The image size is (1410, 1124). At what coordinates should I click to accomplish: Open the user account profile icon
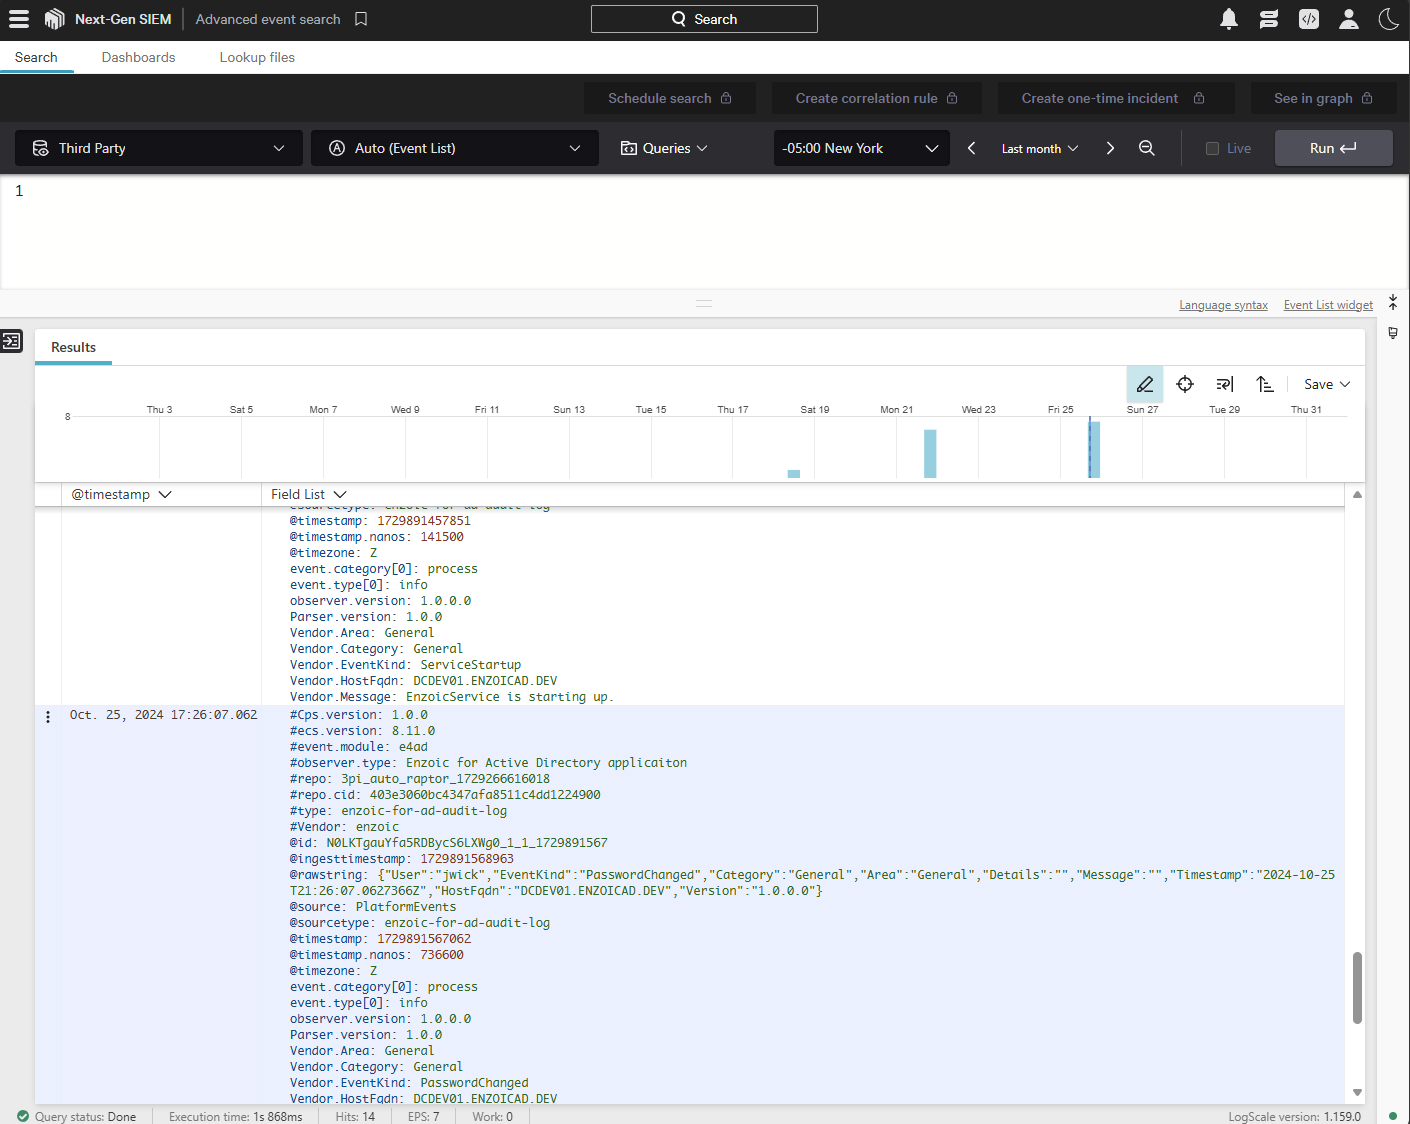(x=1349, y=19)
